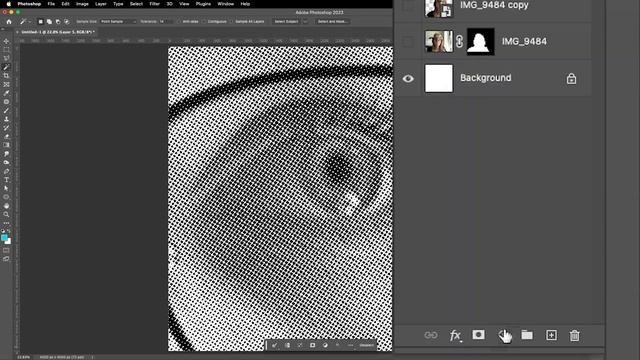This screenshot has width=640, height=360.
Task: Select the Spot Healing Brush tool
Action: (x=6, y=102)
